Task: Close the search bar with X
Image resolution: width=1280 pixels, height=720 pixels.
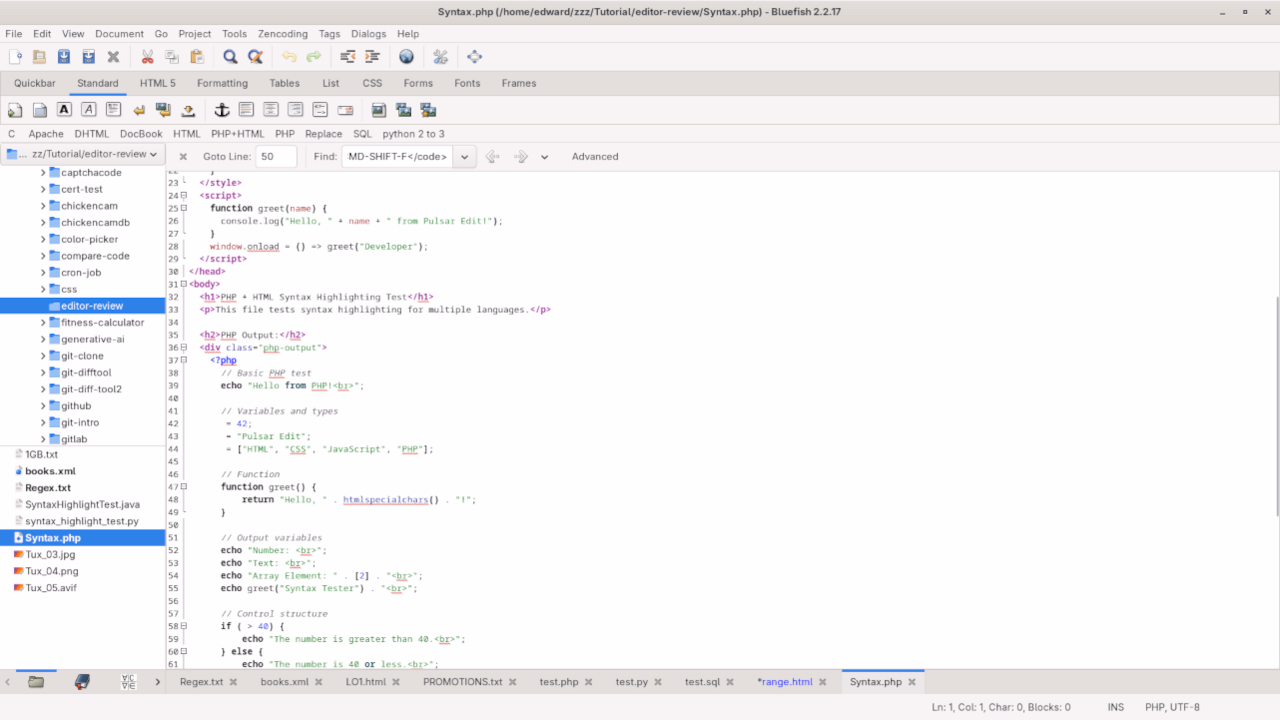Action: click(x=183, y=157)
